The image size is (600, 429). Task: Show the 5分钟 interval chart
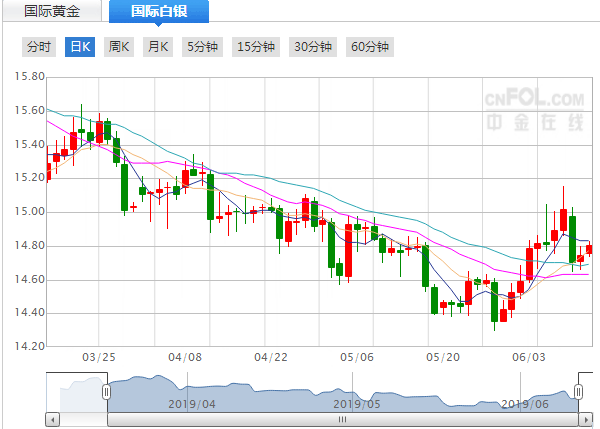(x=203, y=47)
